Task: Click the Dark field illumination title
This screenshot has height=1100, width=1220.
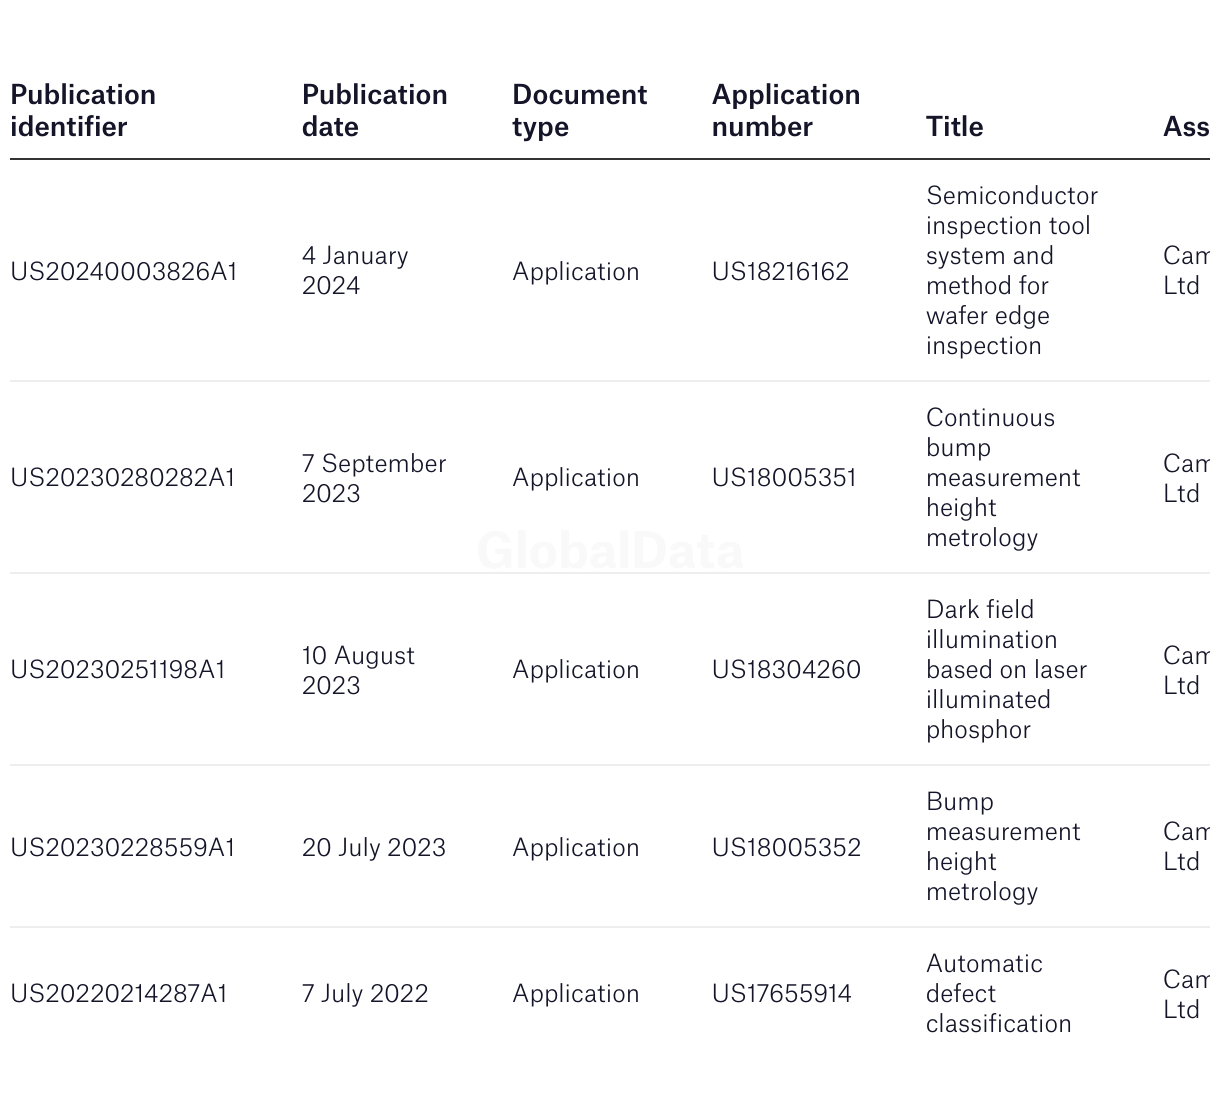Action: click(x=1007, y=670)
